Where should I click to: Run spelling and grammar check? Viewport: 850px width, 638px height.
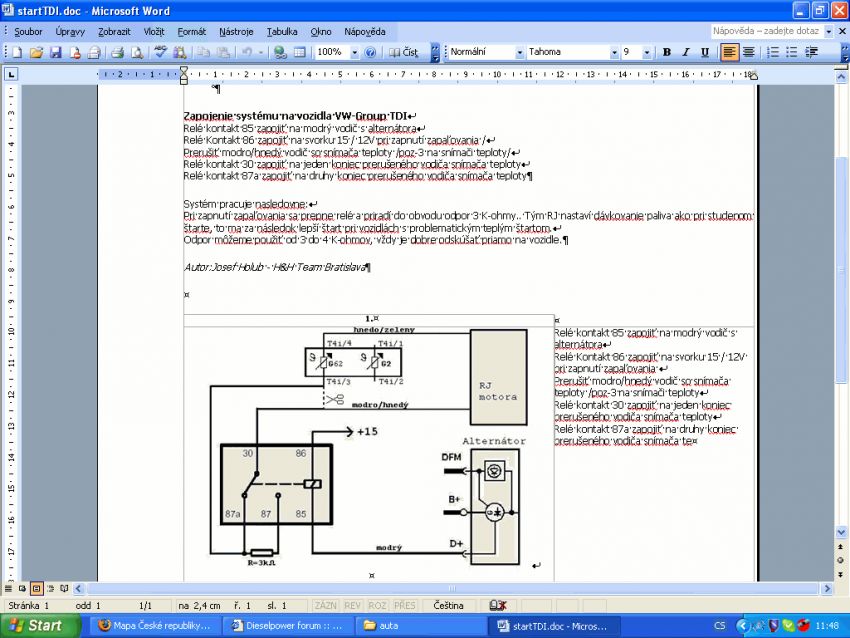(x=160, y=53)
